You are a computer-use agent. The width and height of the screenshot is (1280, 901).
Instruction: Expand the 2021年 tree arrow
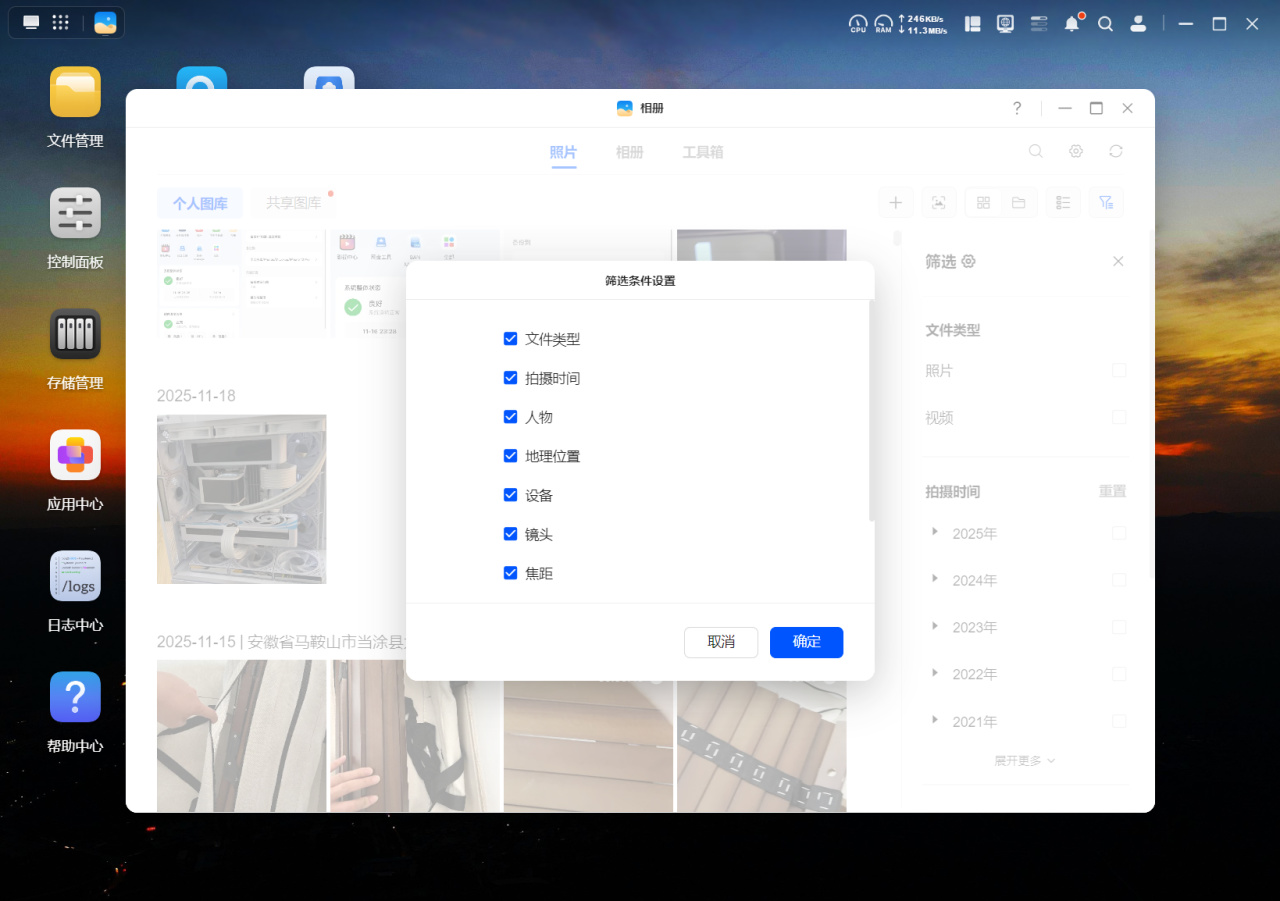(x=935, y=720)
